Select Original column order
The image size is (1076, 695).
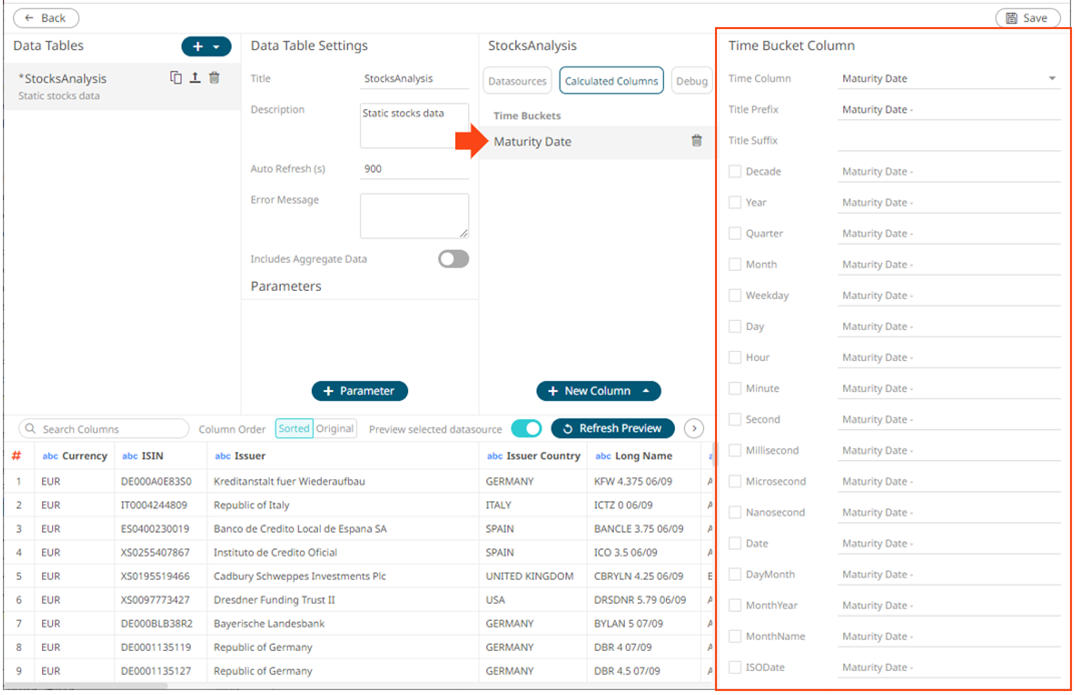pos(335,428)
